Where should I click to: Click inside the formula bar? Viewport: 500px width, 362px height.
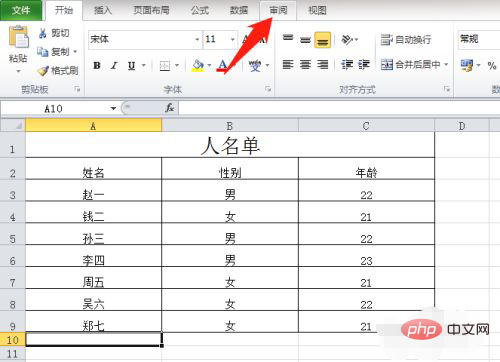(339, 108)
